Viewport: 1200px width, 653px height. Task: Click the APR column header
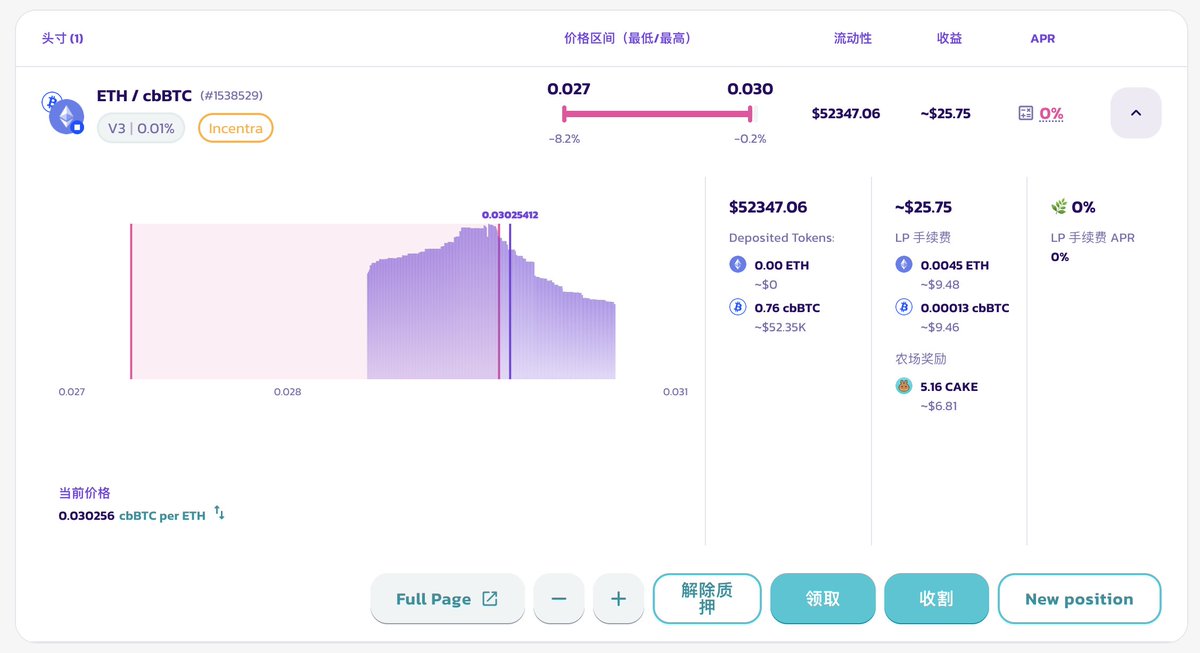point(1042,39)
